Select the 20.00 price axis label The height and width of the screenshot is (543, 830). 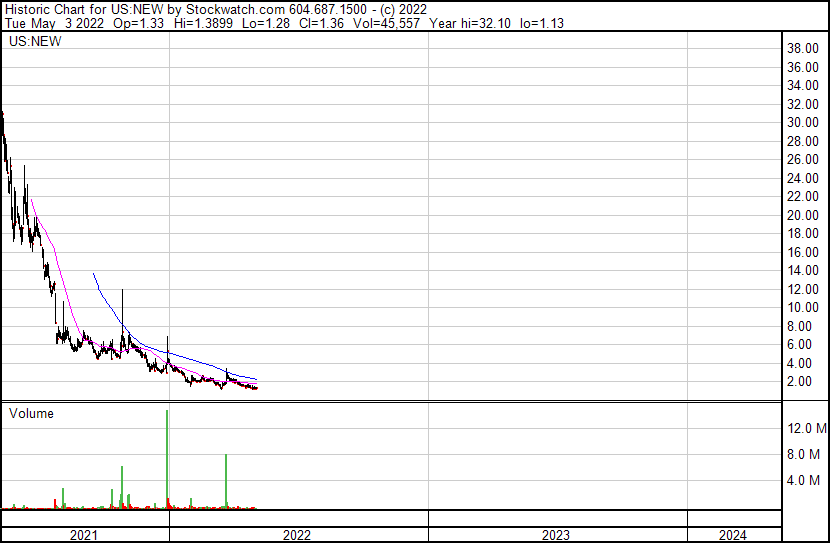(x=805, y=215)
